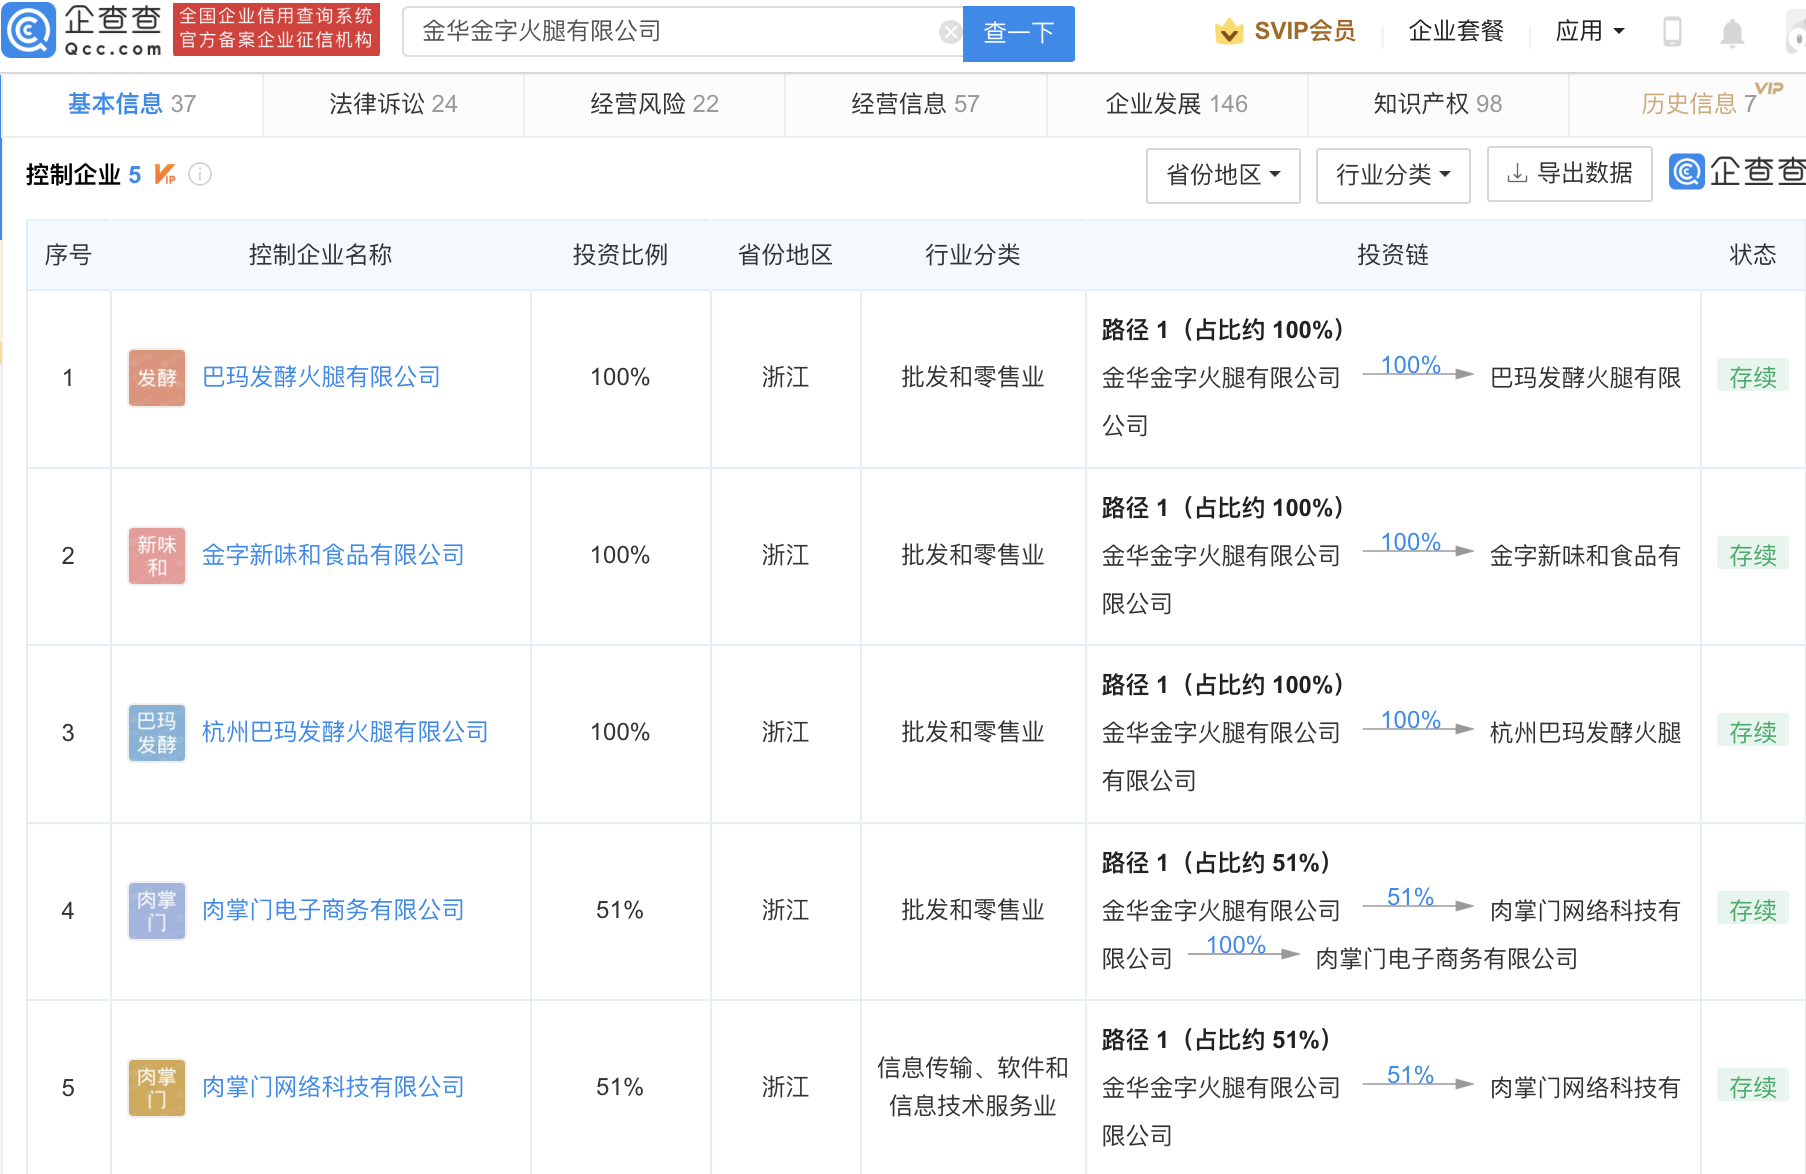Click the Qcc.com logo icon
Image resolution: width=1806 pixels, height=1174 pixels.
(x=30, y=31)
